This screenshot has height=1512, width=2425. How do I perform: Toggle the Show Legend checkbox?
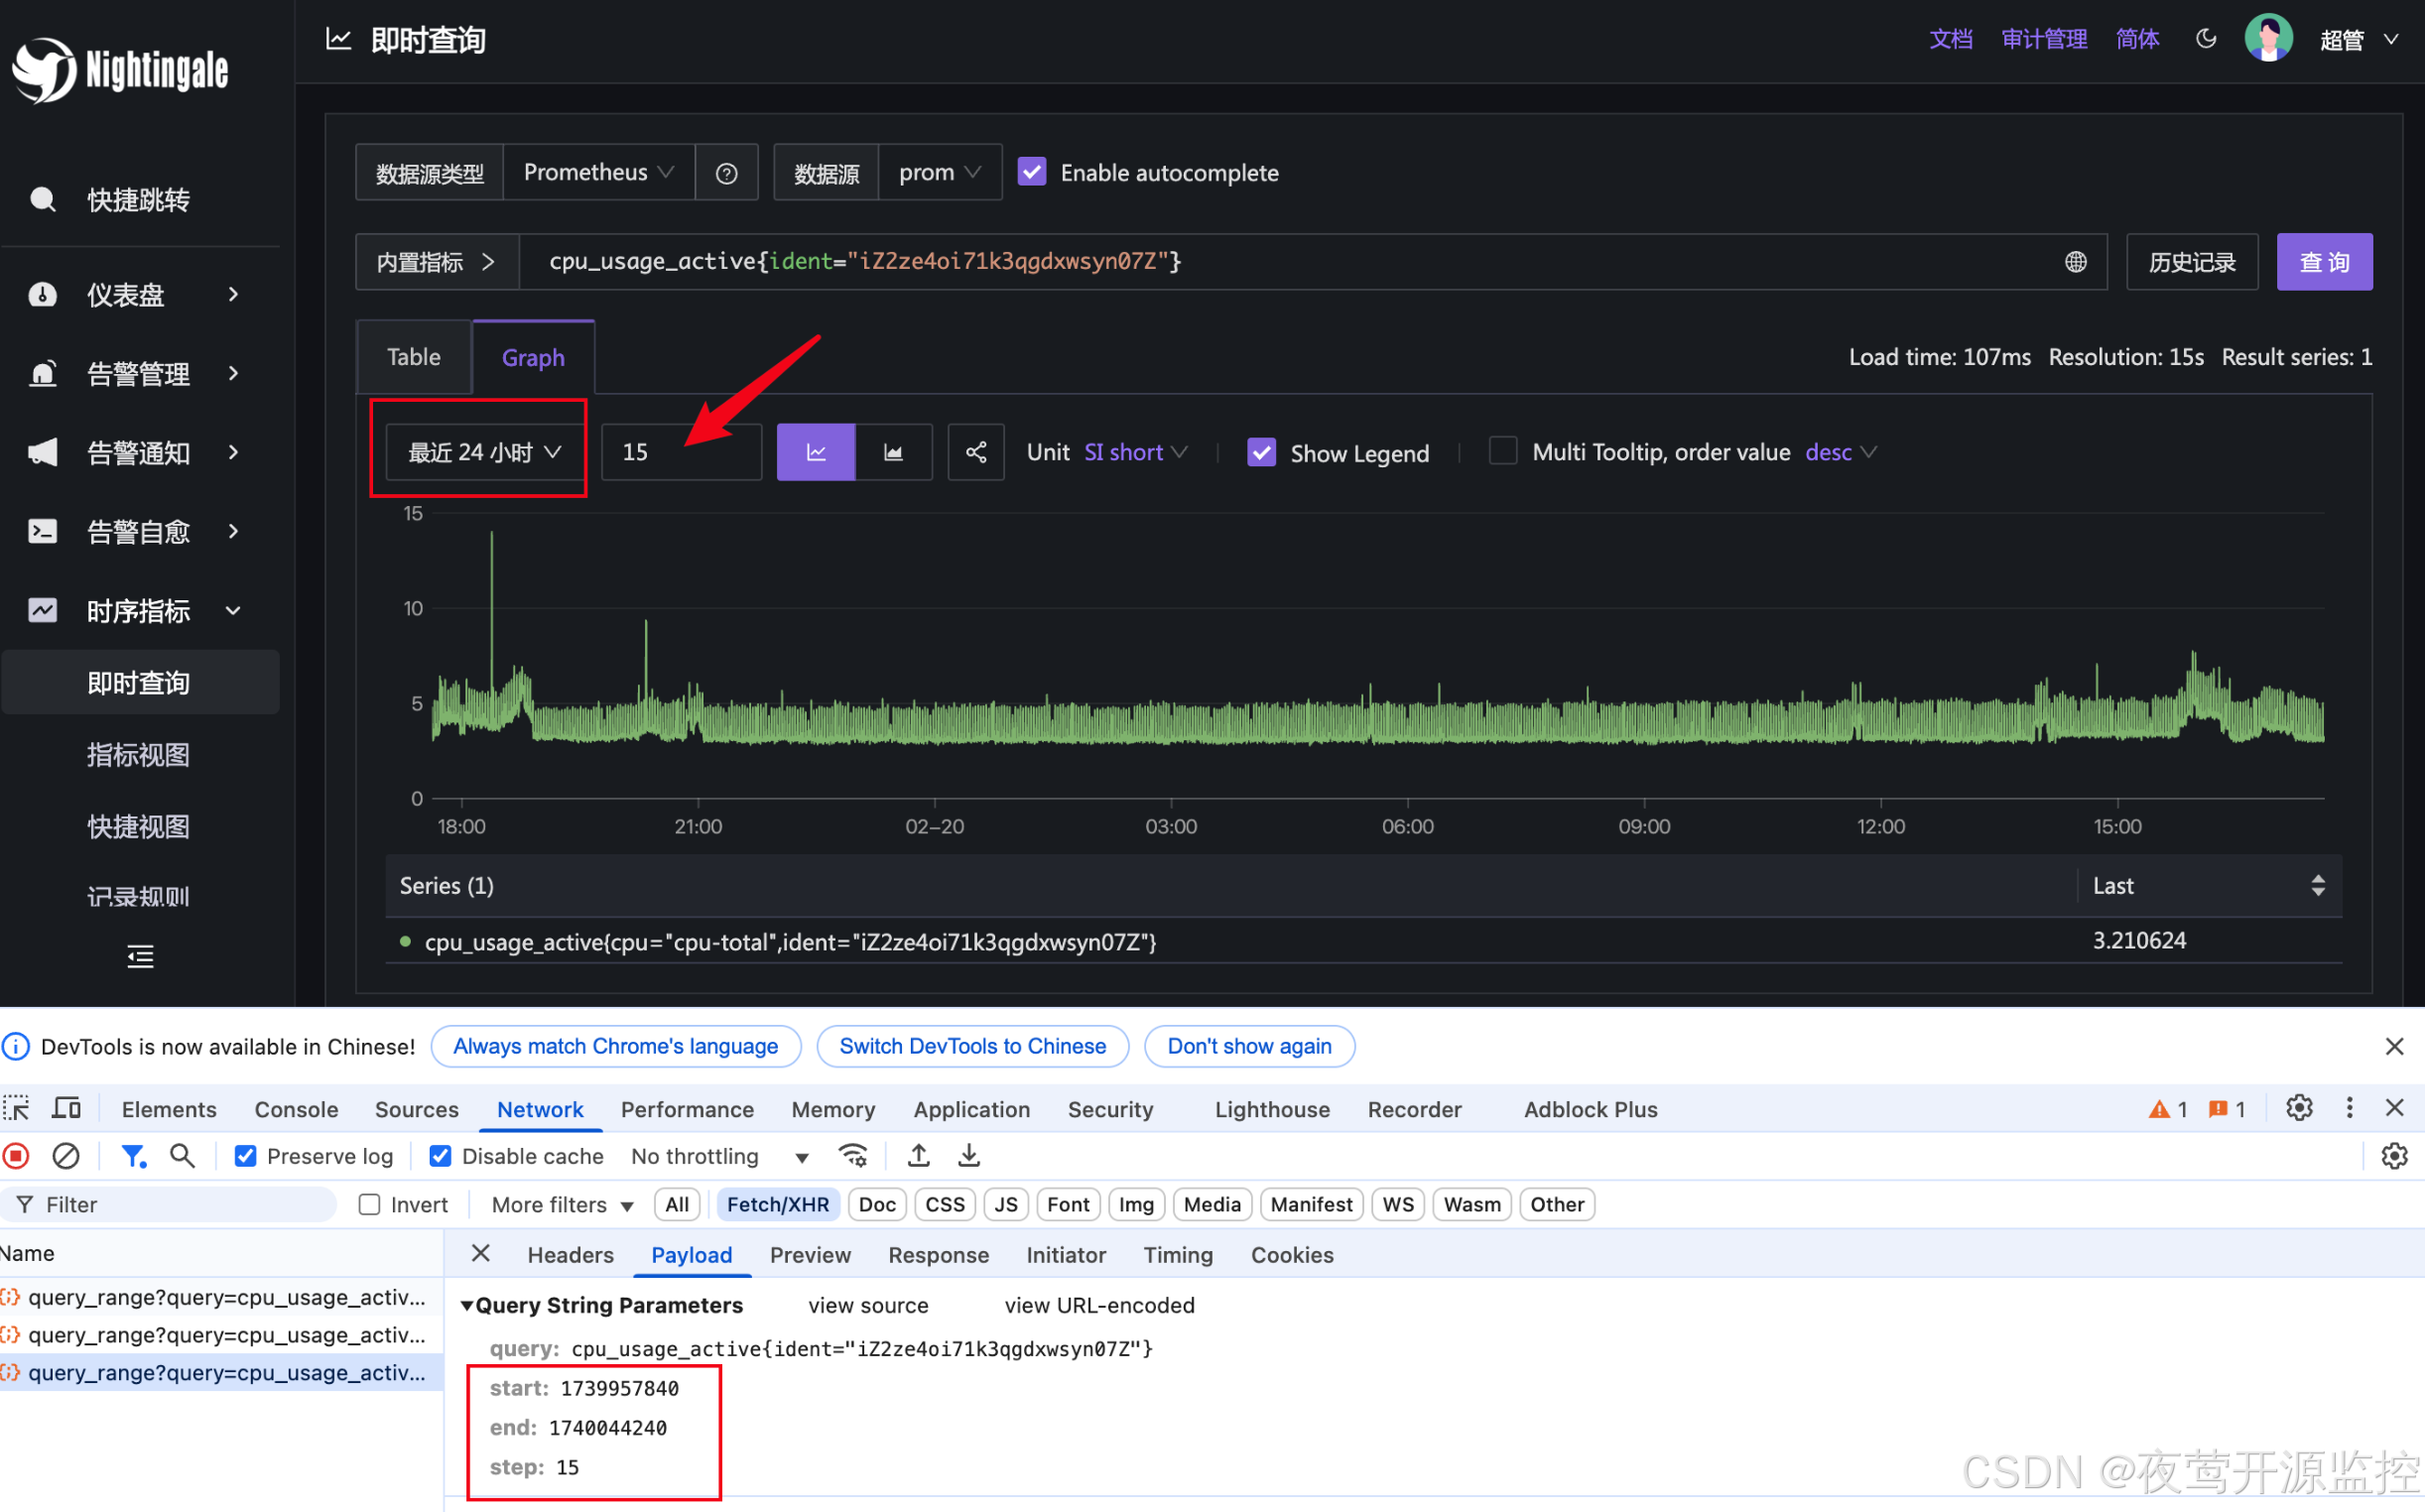(1261, 452)
